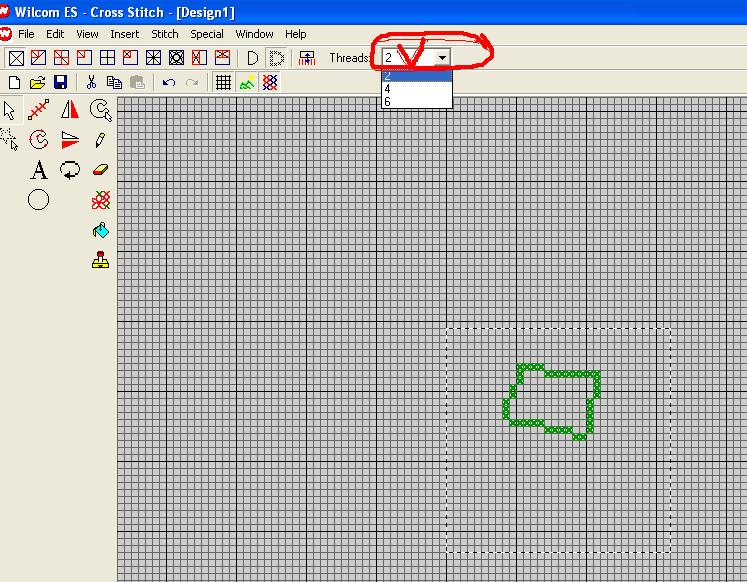The height and width of the screenshot is (582, 747).
Task: Select the paint bucket Fill tool
Action: (x=101, y=231)
